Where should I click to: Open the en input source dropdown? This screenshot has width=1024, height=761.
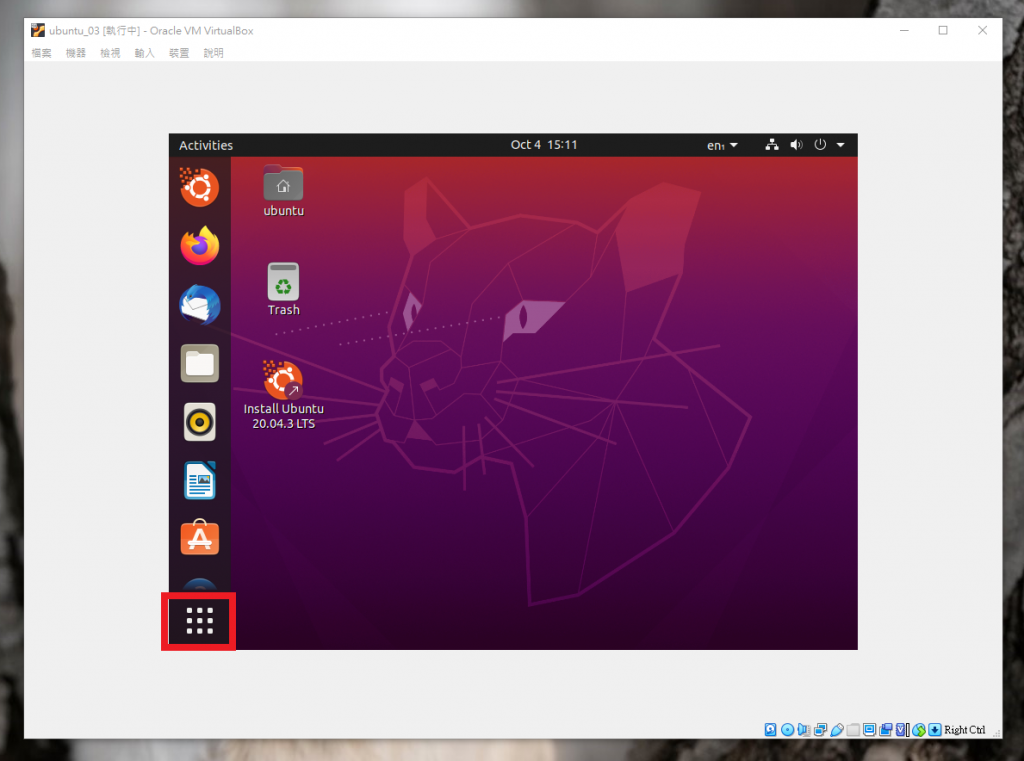coord(722,145)
